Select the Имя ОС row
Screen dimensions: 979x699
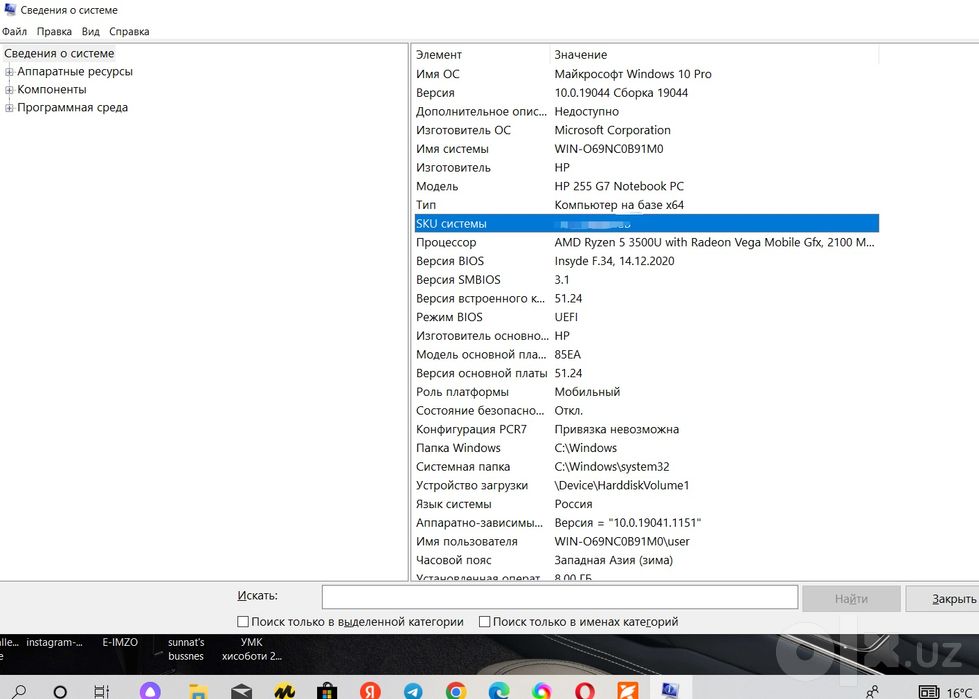(x=646, y=74)
